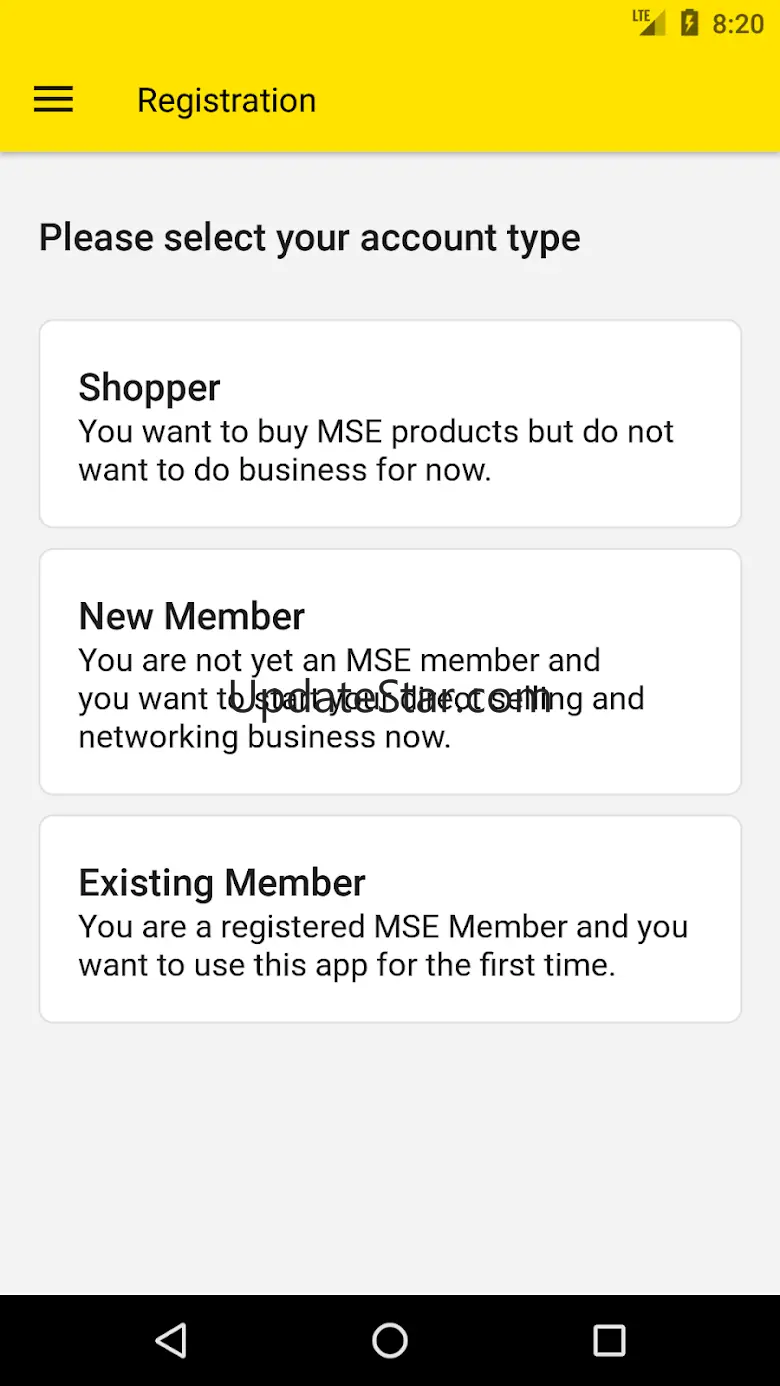This screenshot has width=780, height=1386.
Task: Tap the Android back triangle button
Action: point(171,1340)
